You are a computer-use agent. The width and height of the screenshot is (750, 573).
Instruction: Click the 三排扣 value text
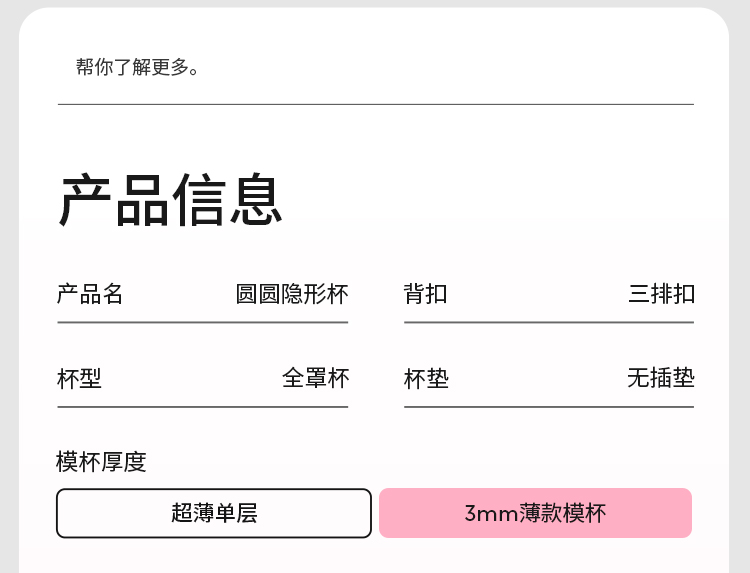click(x=661, y=294)
